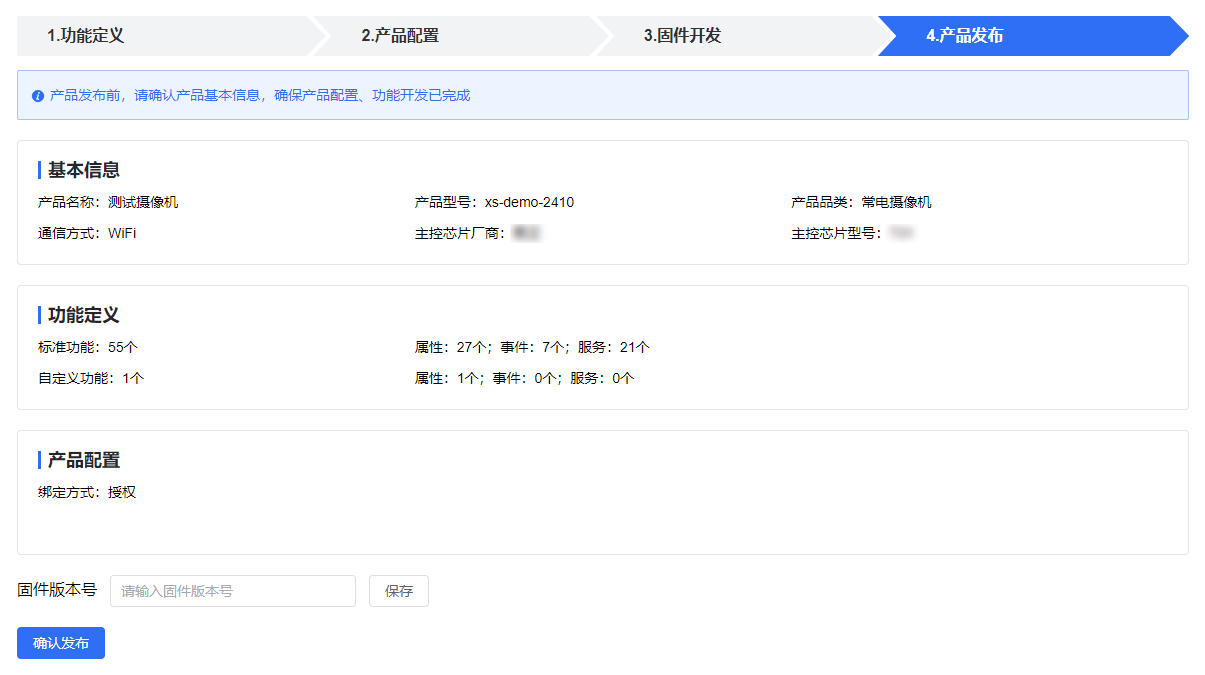Go to step 3.固件开发
The height and width of the screenshot is (675, 1205).
coord(682,36)
